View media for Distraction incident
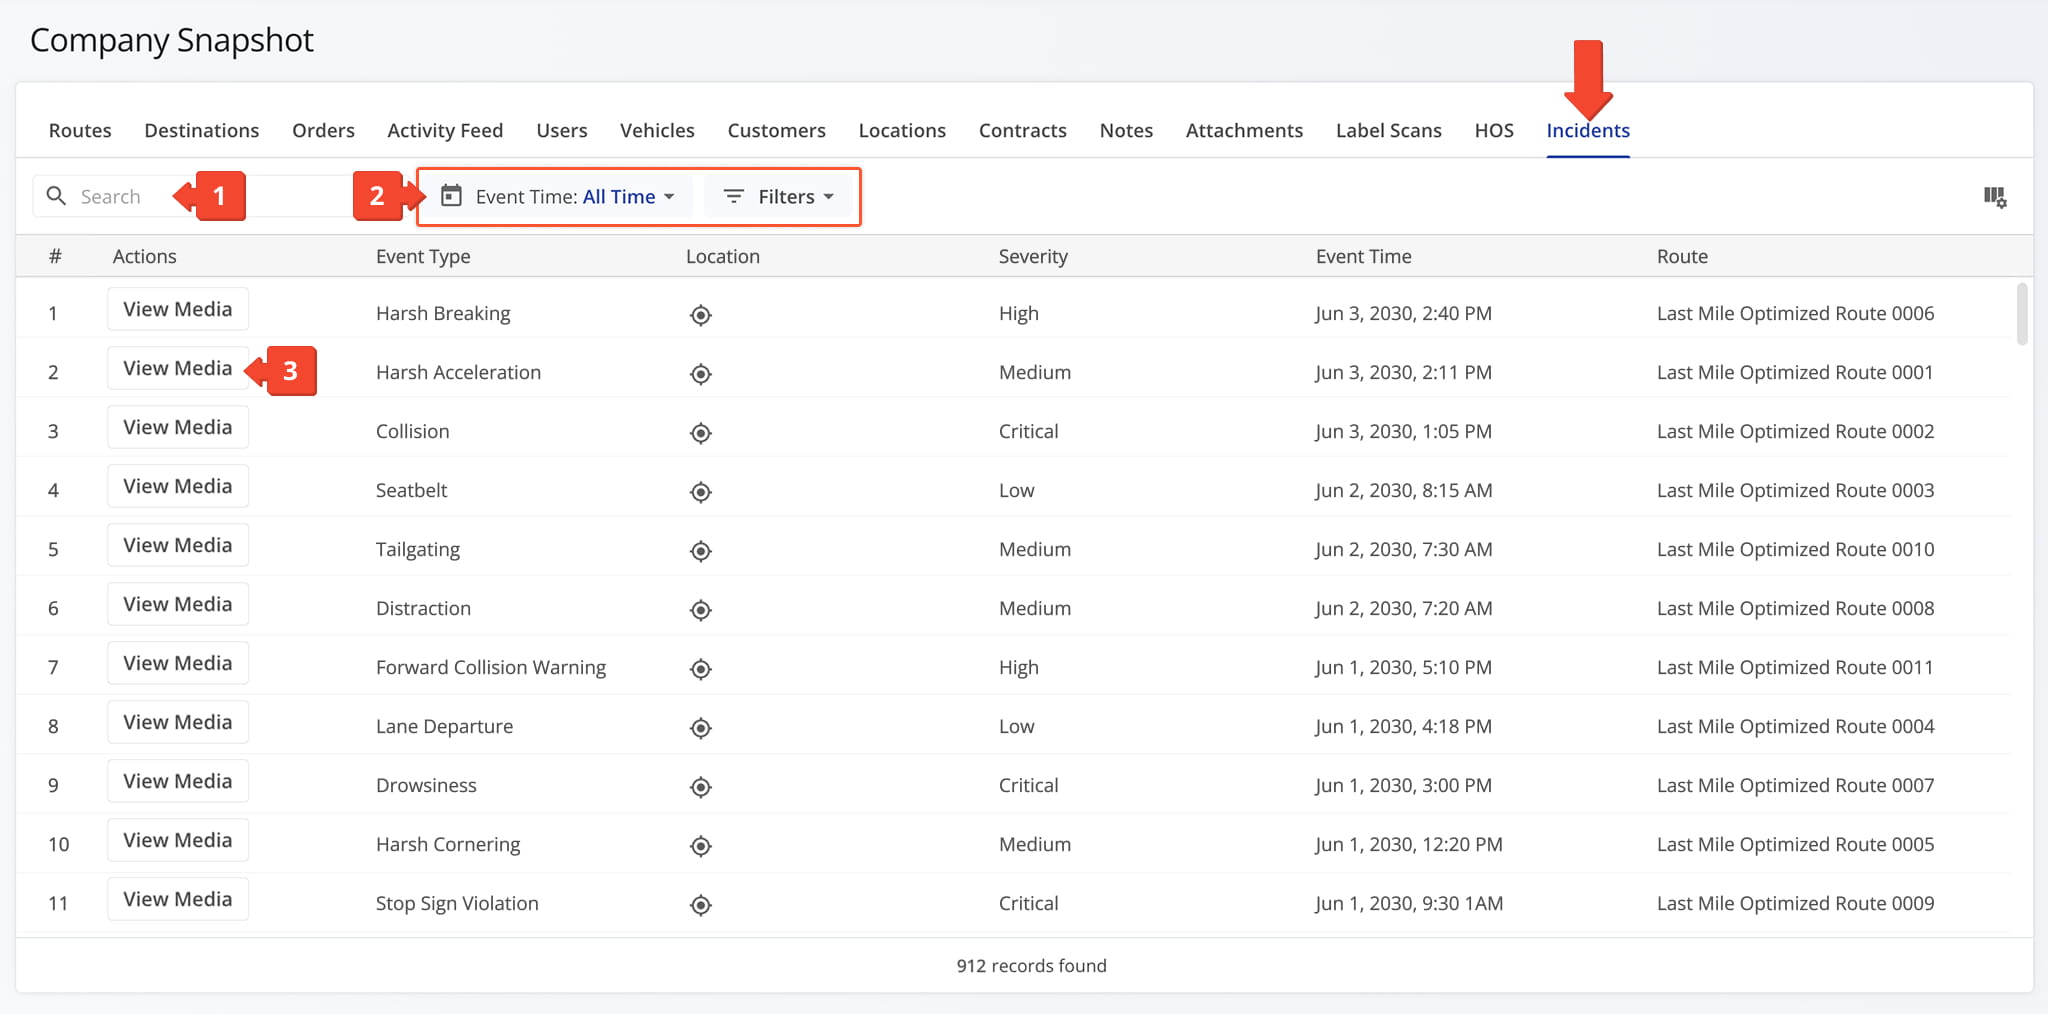 pyautogui.click(x=178, y=604)
